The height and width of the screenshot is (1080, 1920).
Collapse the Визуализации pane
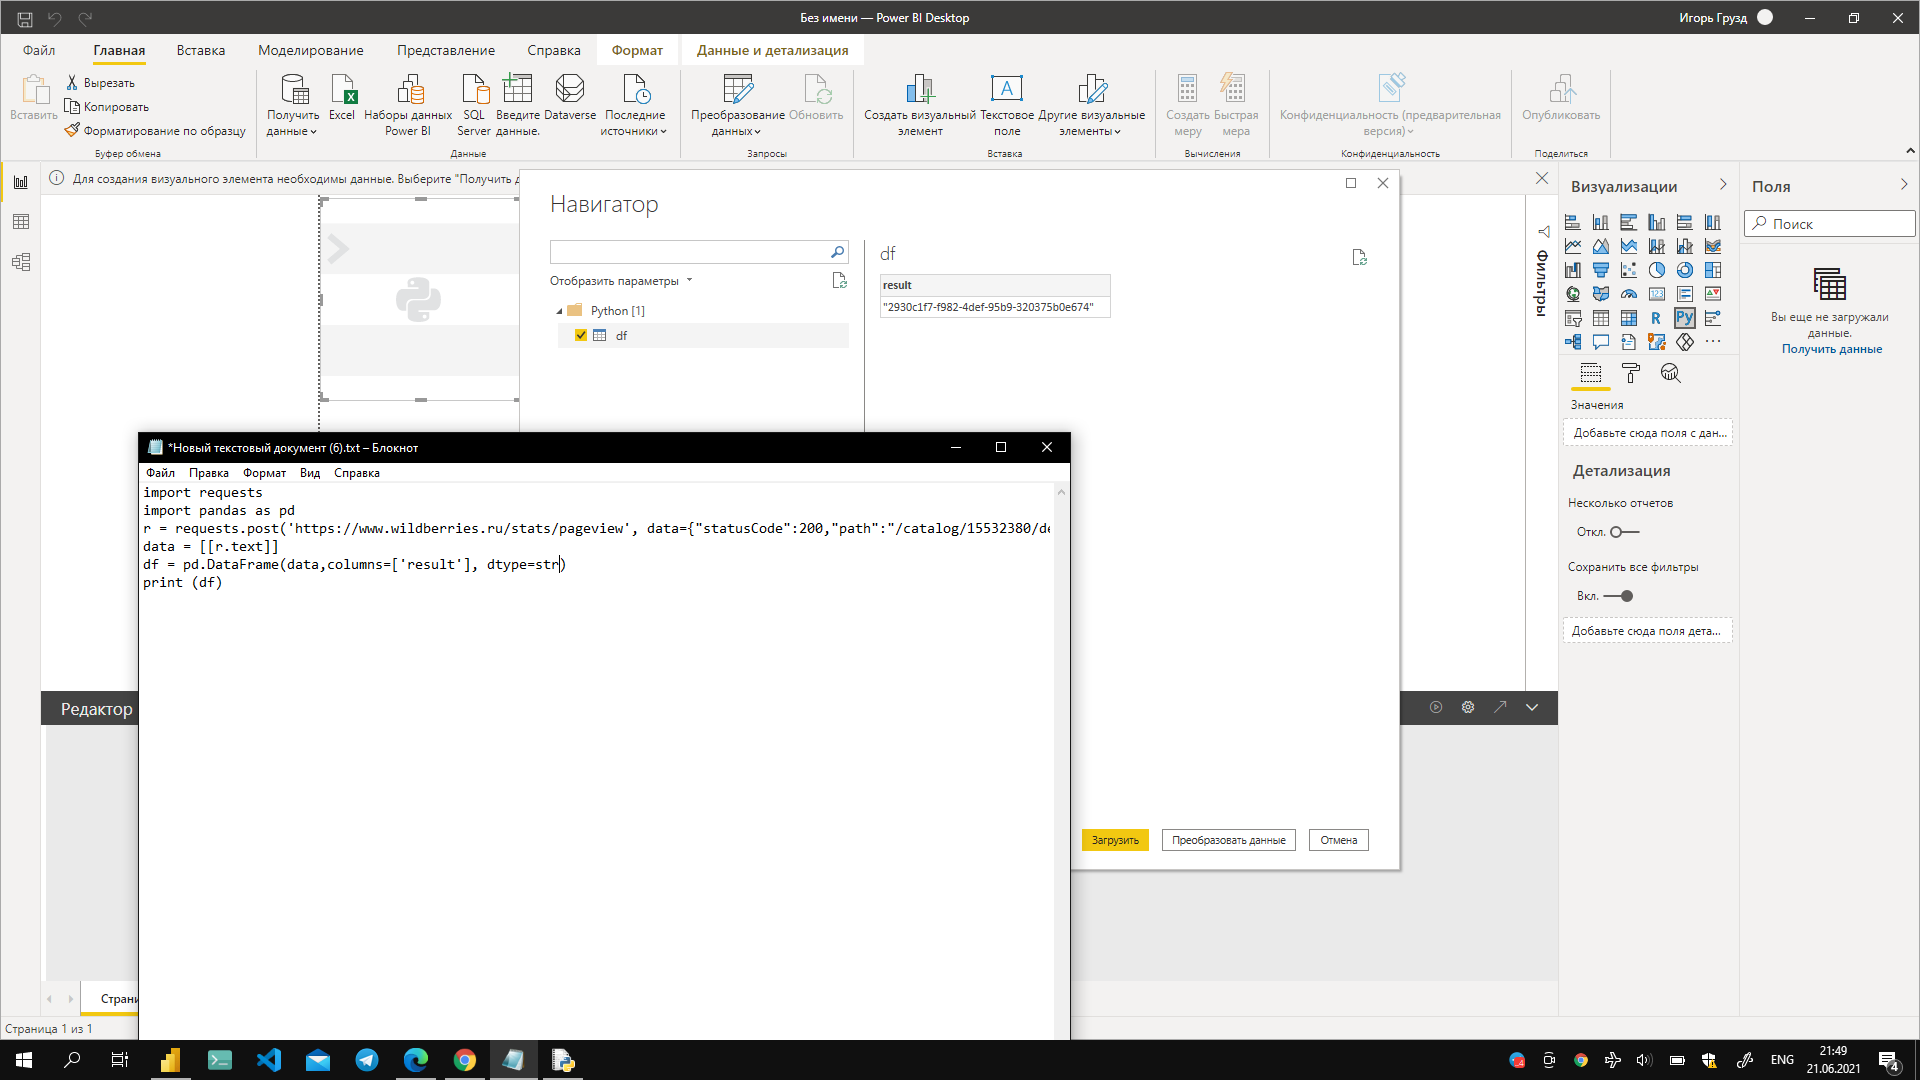pos(1723,185)
